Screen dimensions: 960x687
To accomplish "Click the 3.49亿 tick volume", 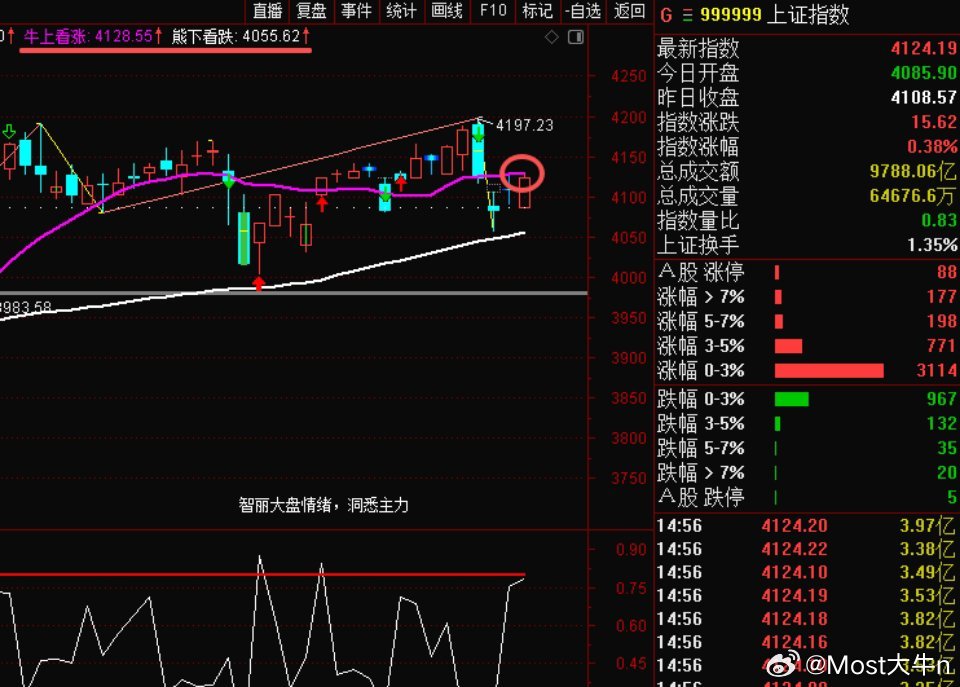I will (927, 572).
